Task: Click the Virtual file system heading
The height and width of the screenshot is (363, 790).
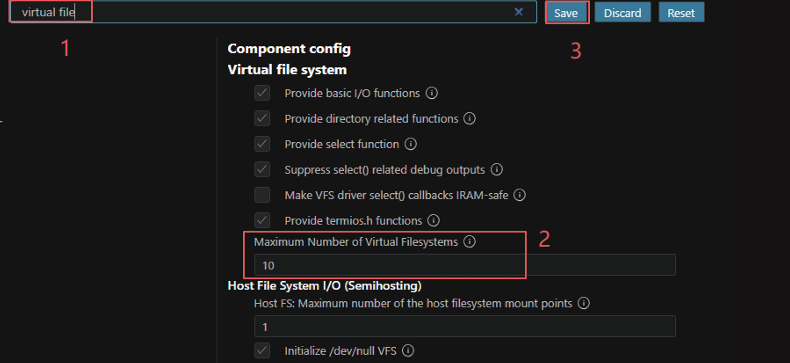Action: pyautogui.click(x=287, y=70)
